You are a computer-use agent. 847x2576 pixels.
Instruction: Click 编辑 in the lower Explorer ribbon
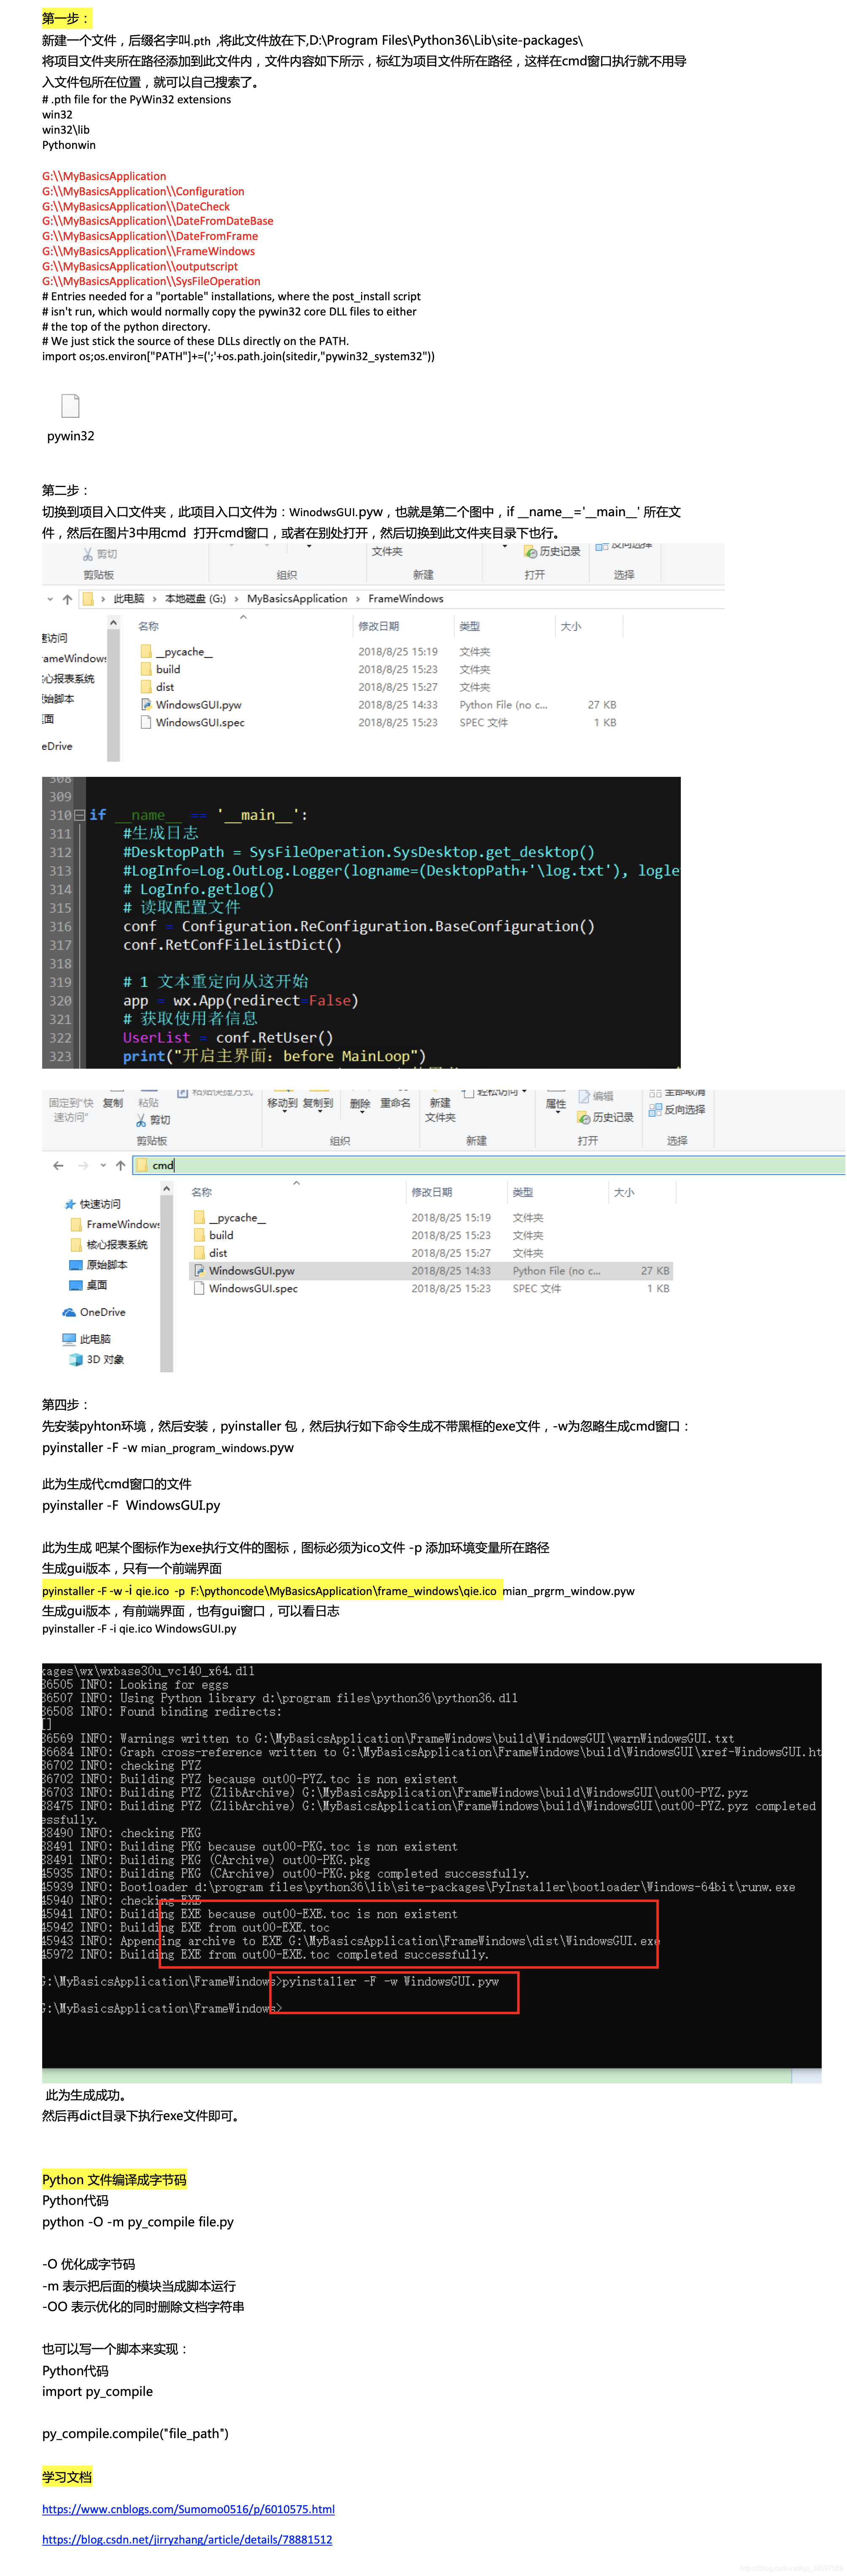[x=595, y=1097]
